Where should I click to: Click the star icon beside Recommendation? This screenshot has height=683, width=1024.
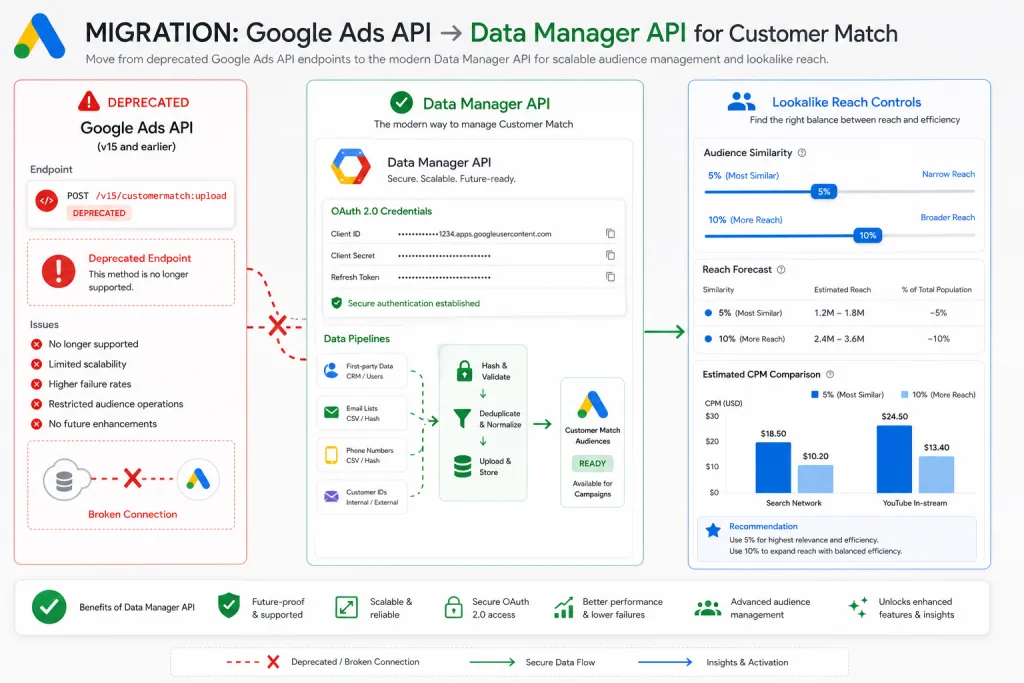pos(713,530)
